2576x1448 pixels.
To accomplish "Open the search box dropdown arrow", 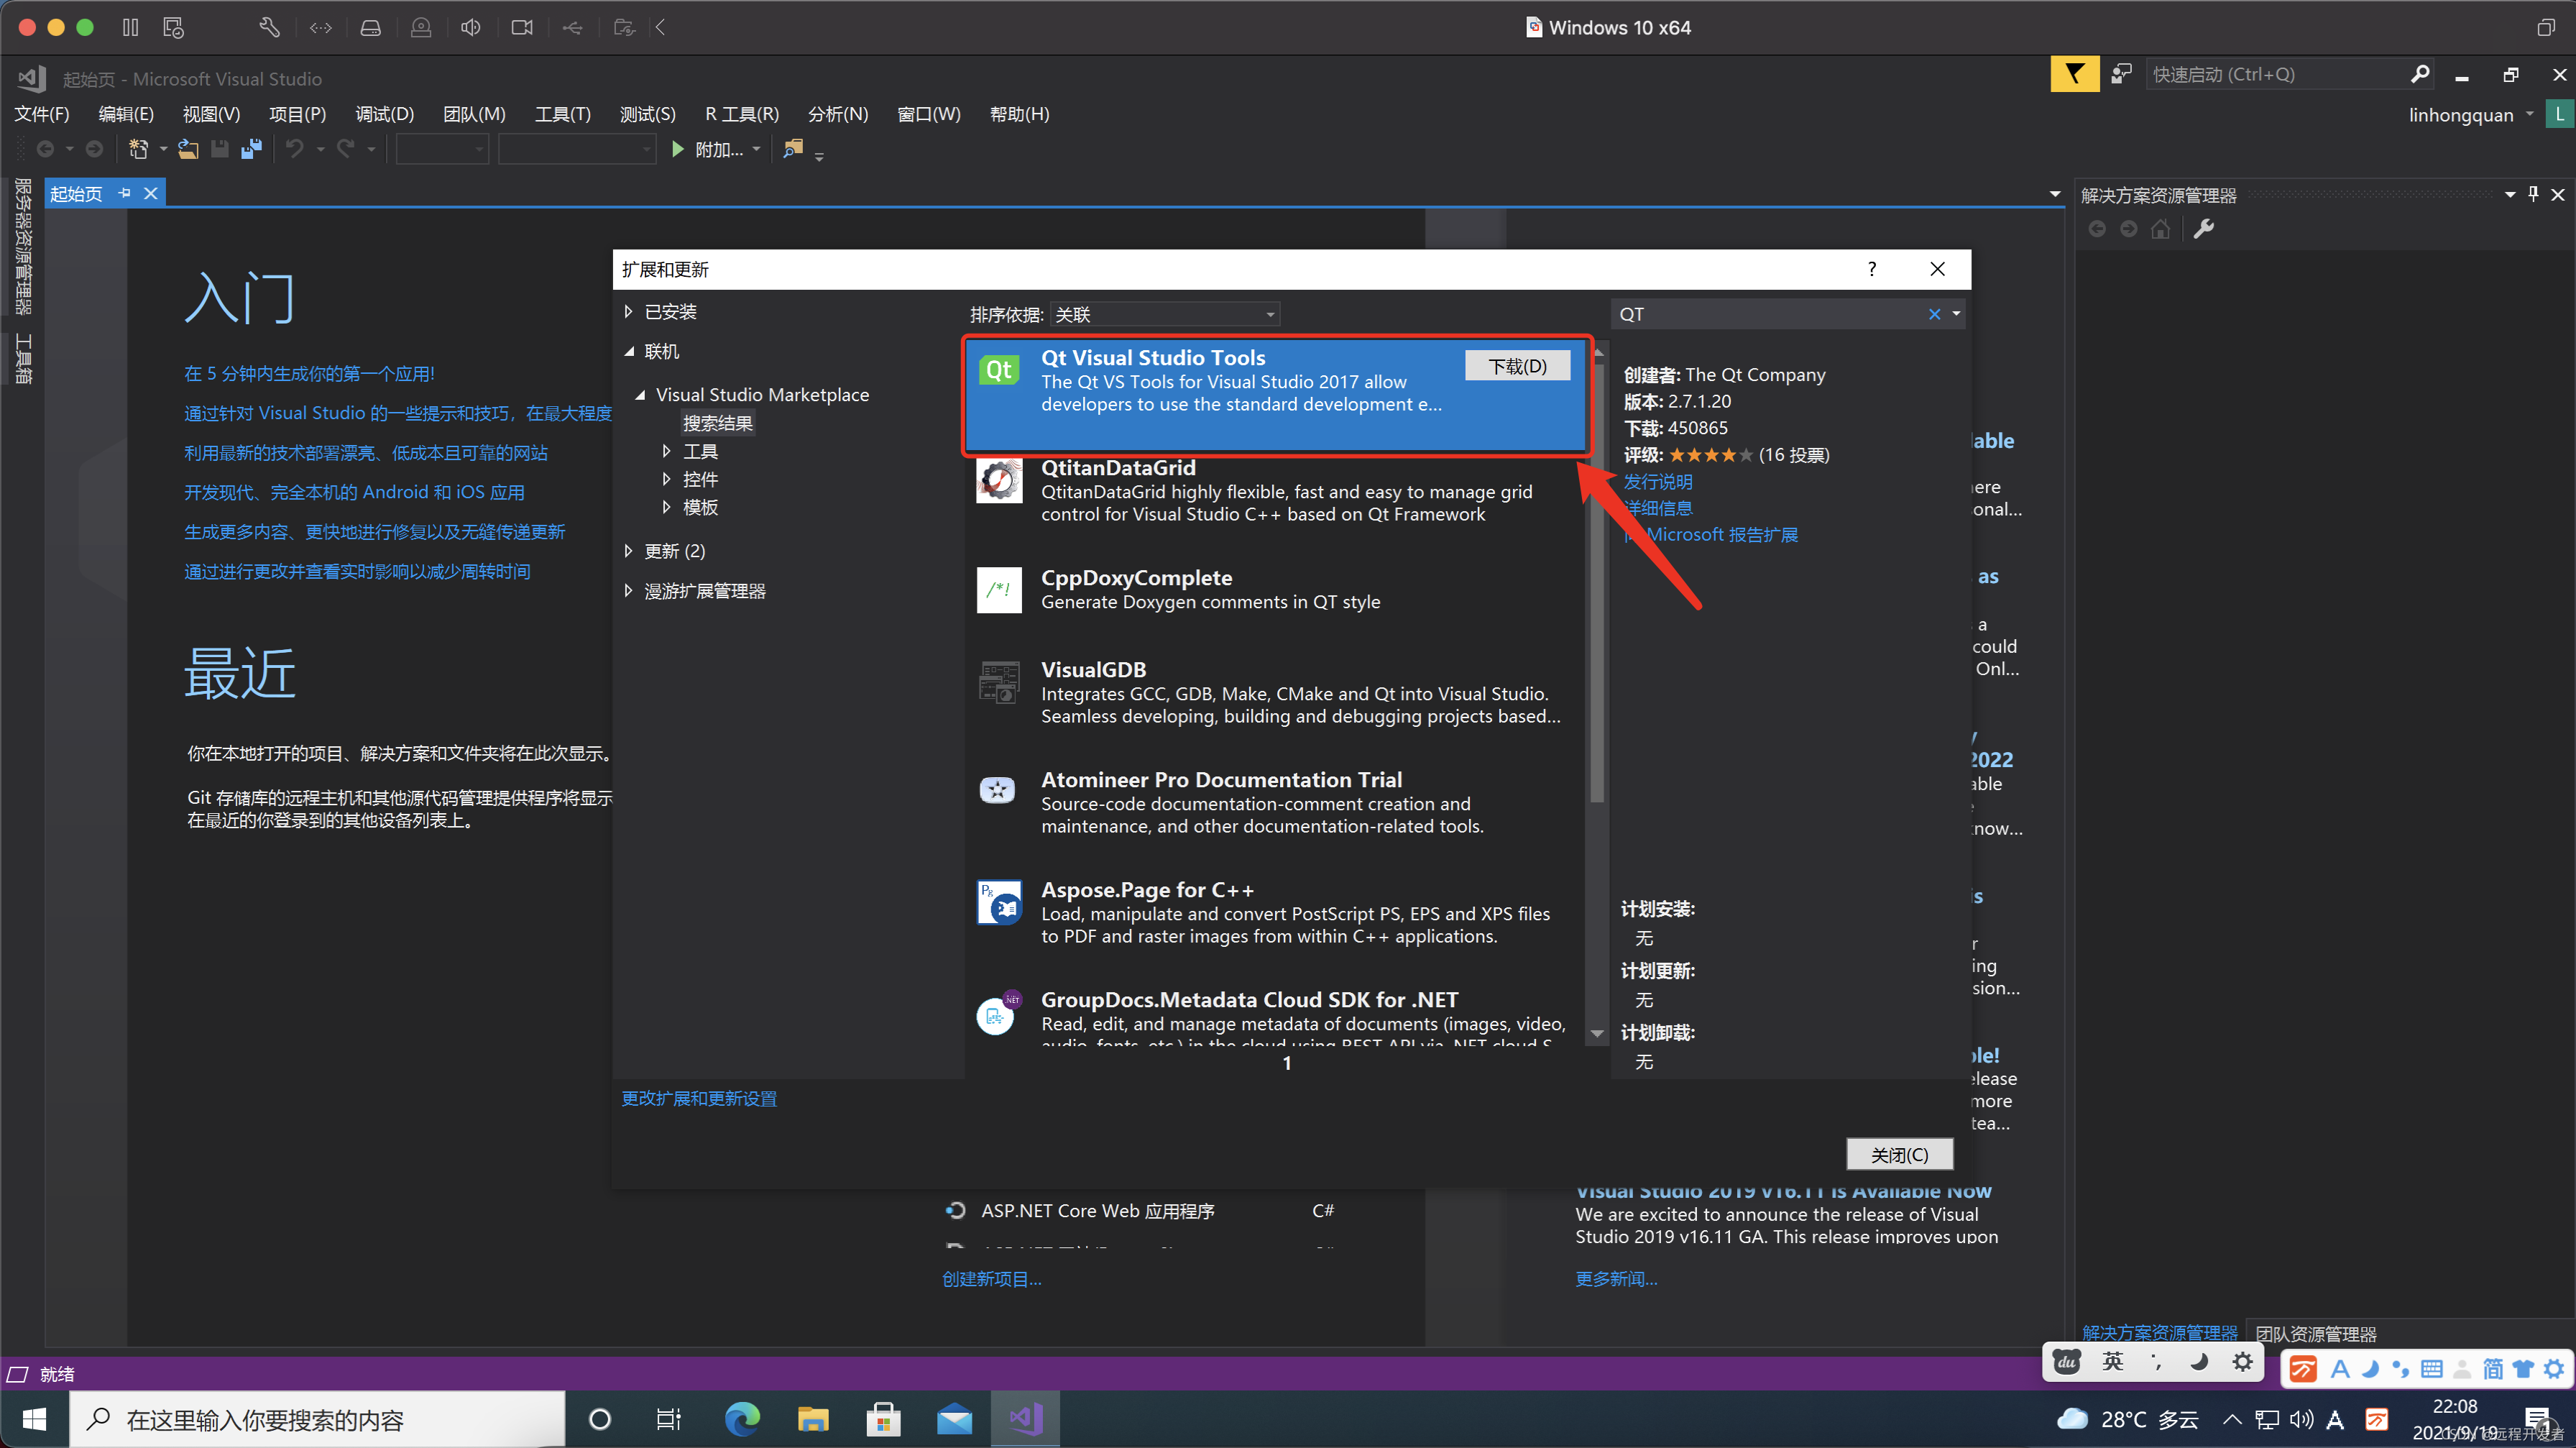I will [x=1956, y=314].
